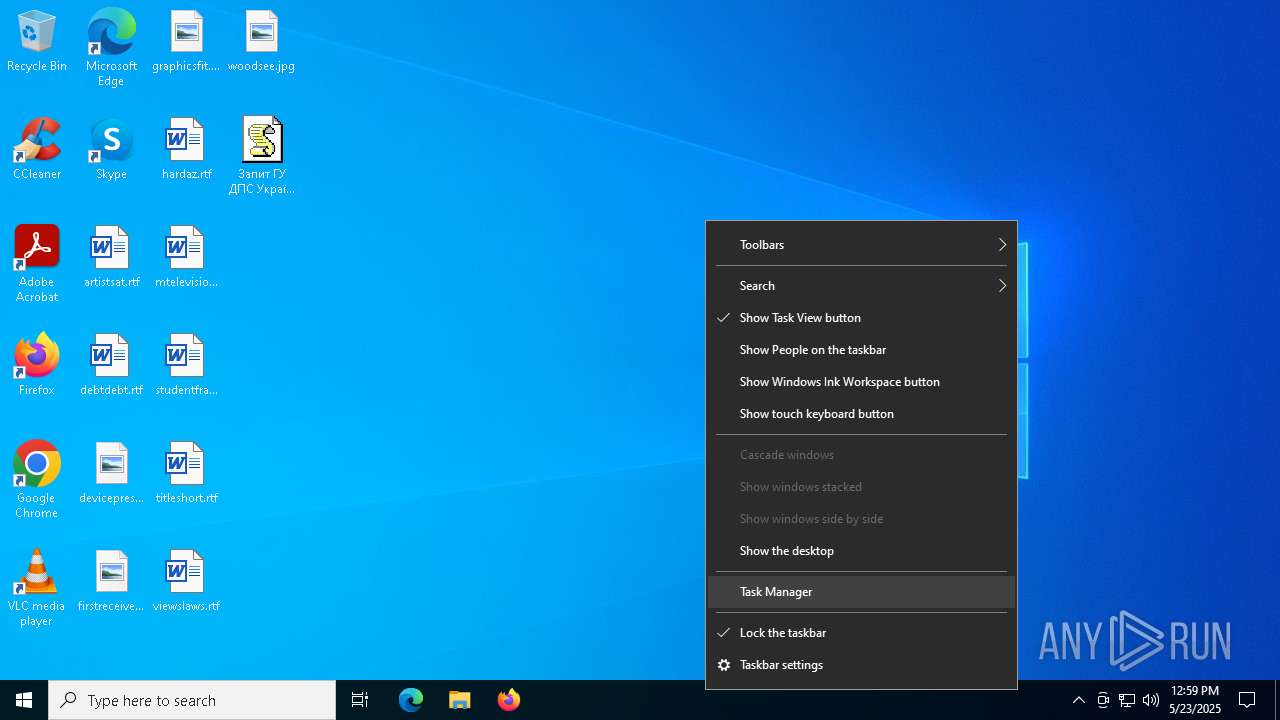This screenshot has height=720, width=1280.
Task: Select the devicepres image file icon
Action: [111, 474]
